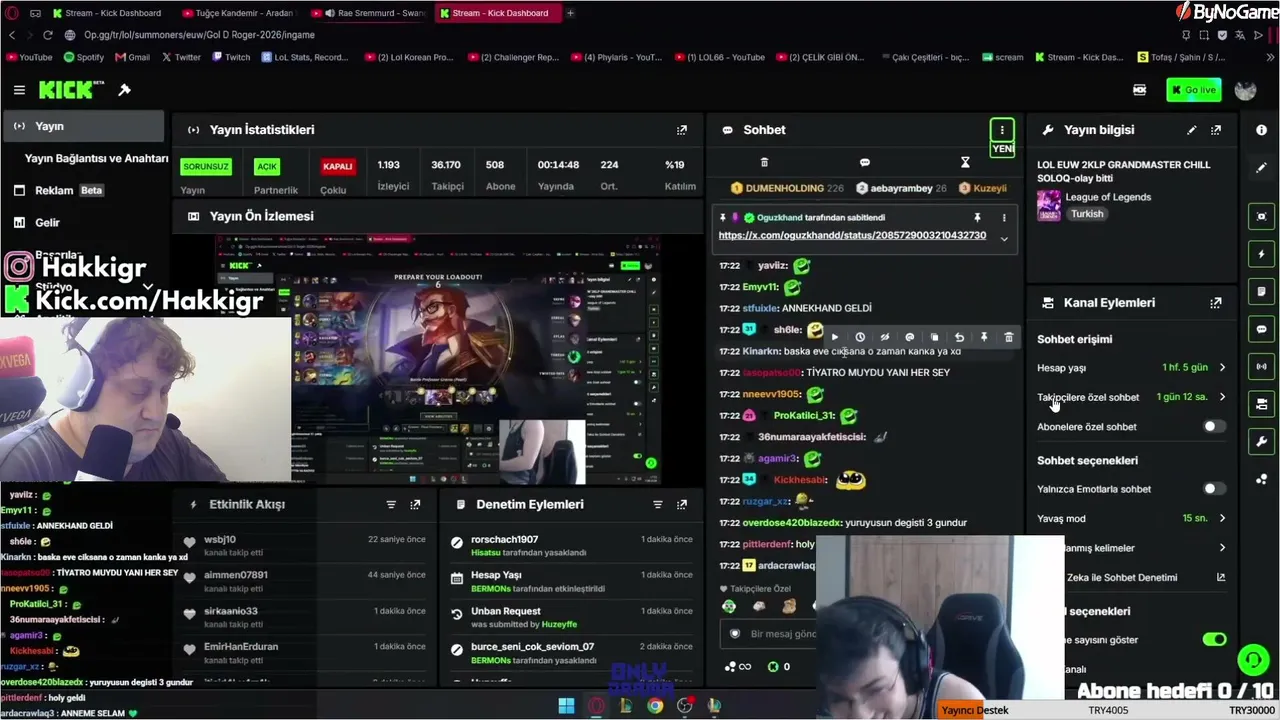Click the moderator hammer icon beside Kick logo
This screenshot has width=1280, height=720.
124,90
